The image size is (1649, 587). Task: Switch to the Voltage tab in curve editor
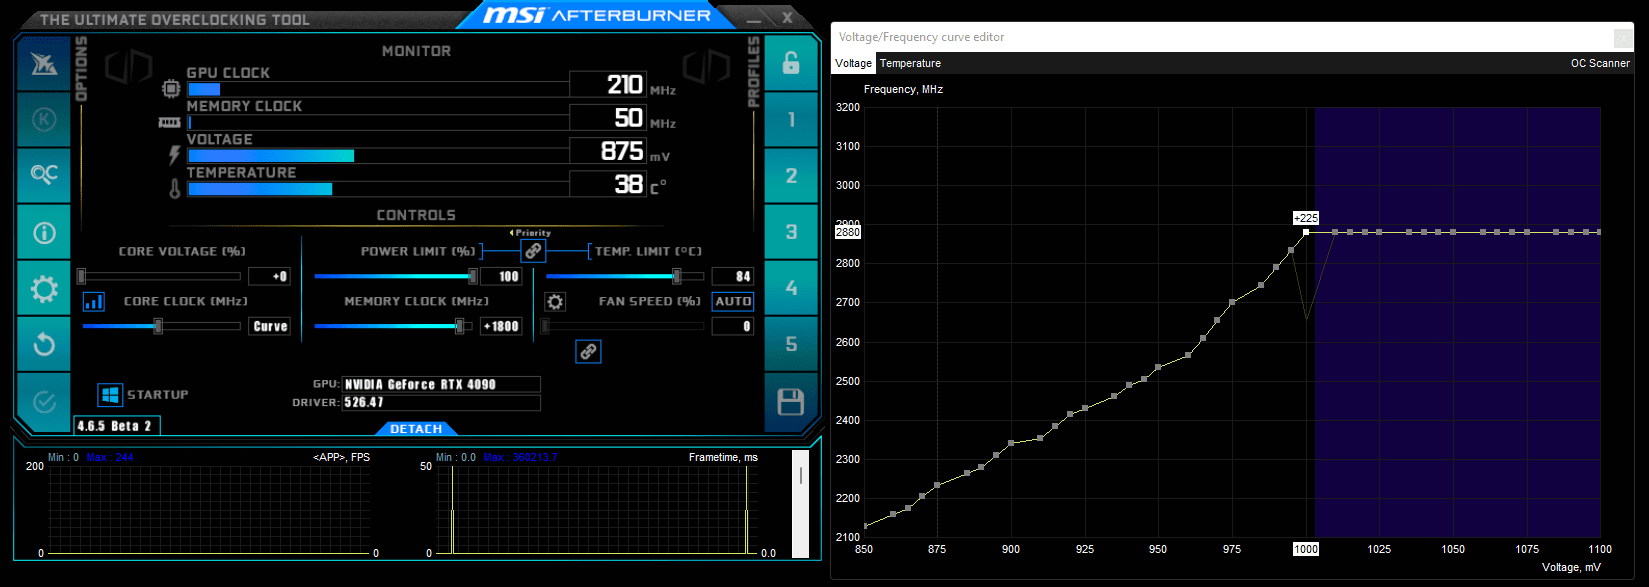click(854, 63)
